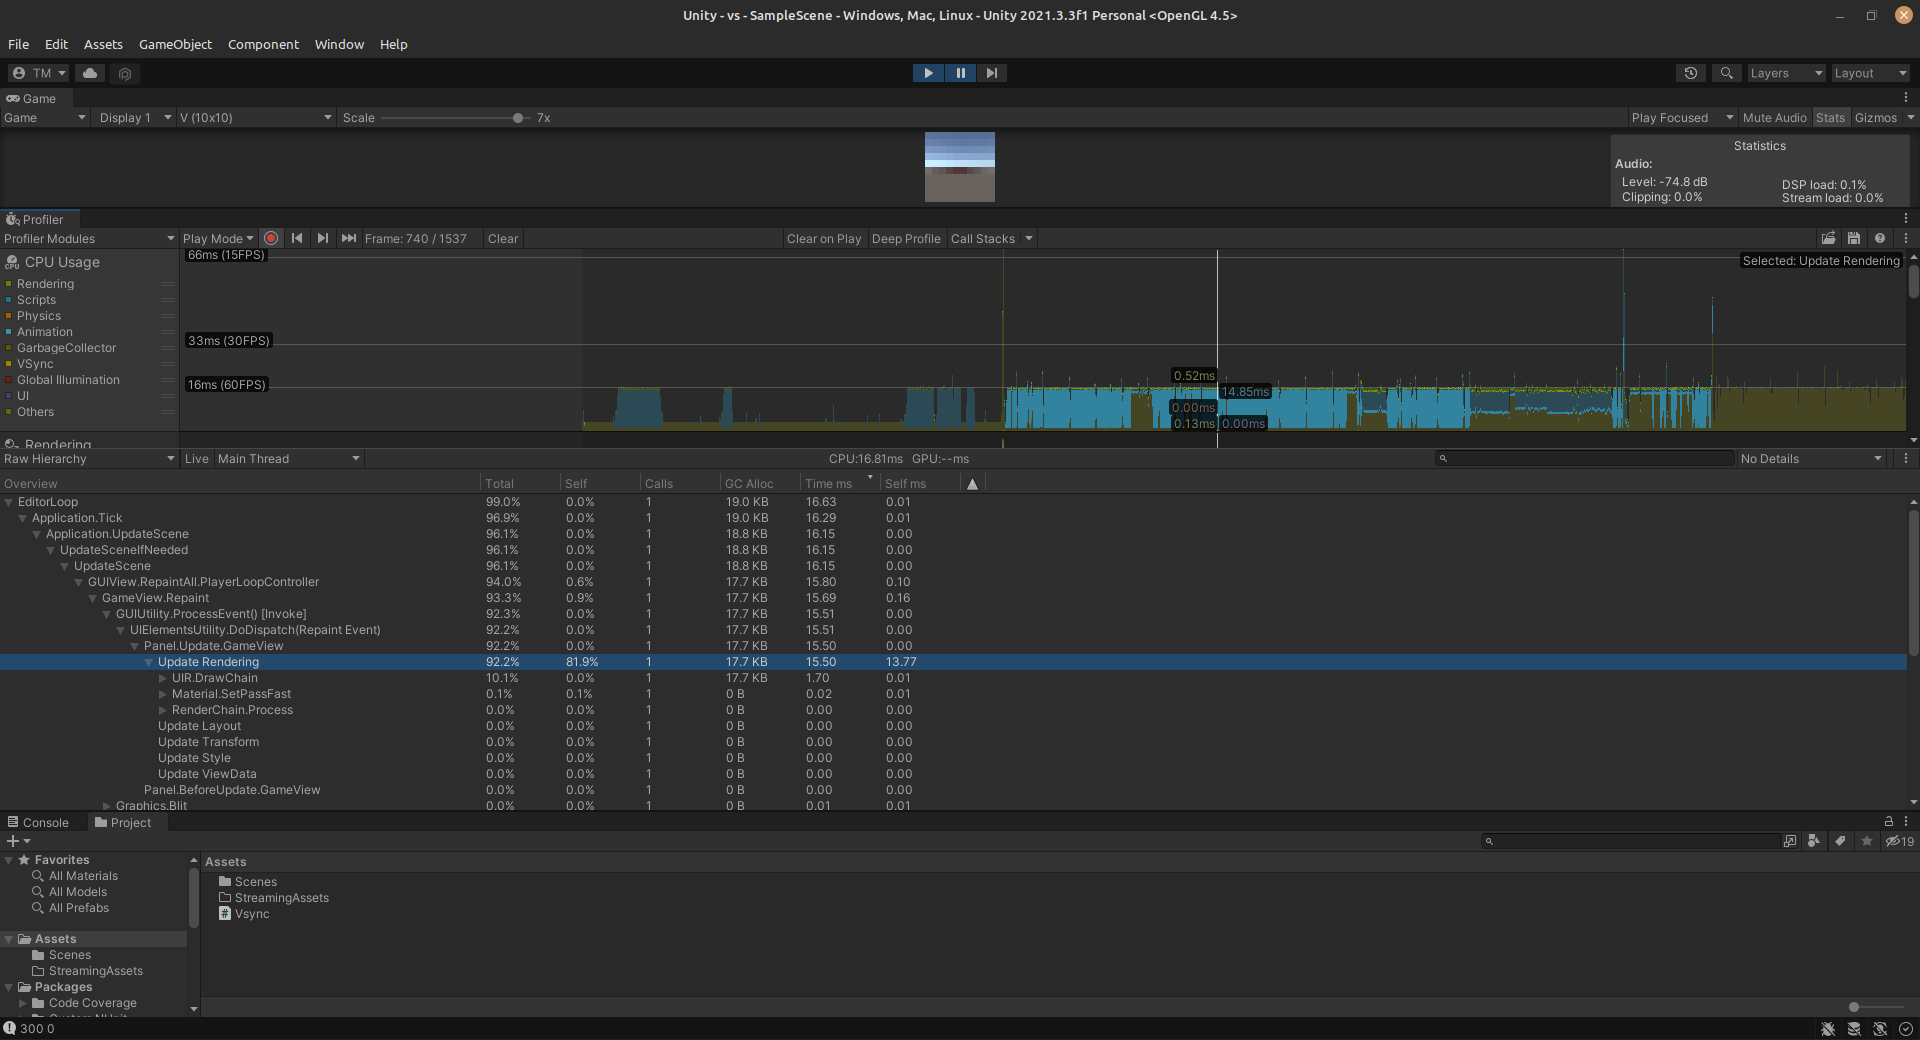Click the cloud services icon

tap(90, 73)
